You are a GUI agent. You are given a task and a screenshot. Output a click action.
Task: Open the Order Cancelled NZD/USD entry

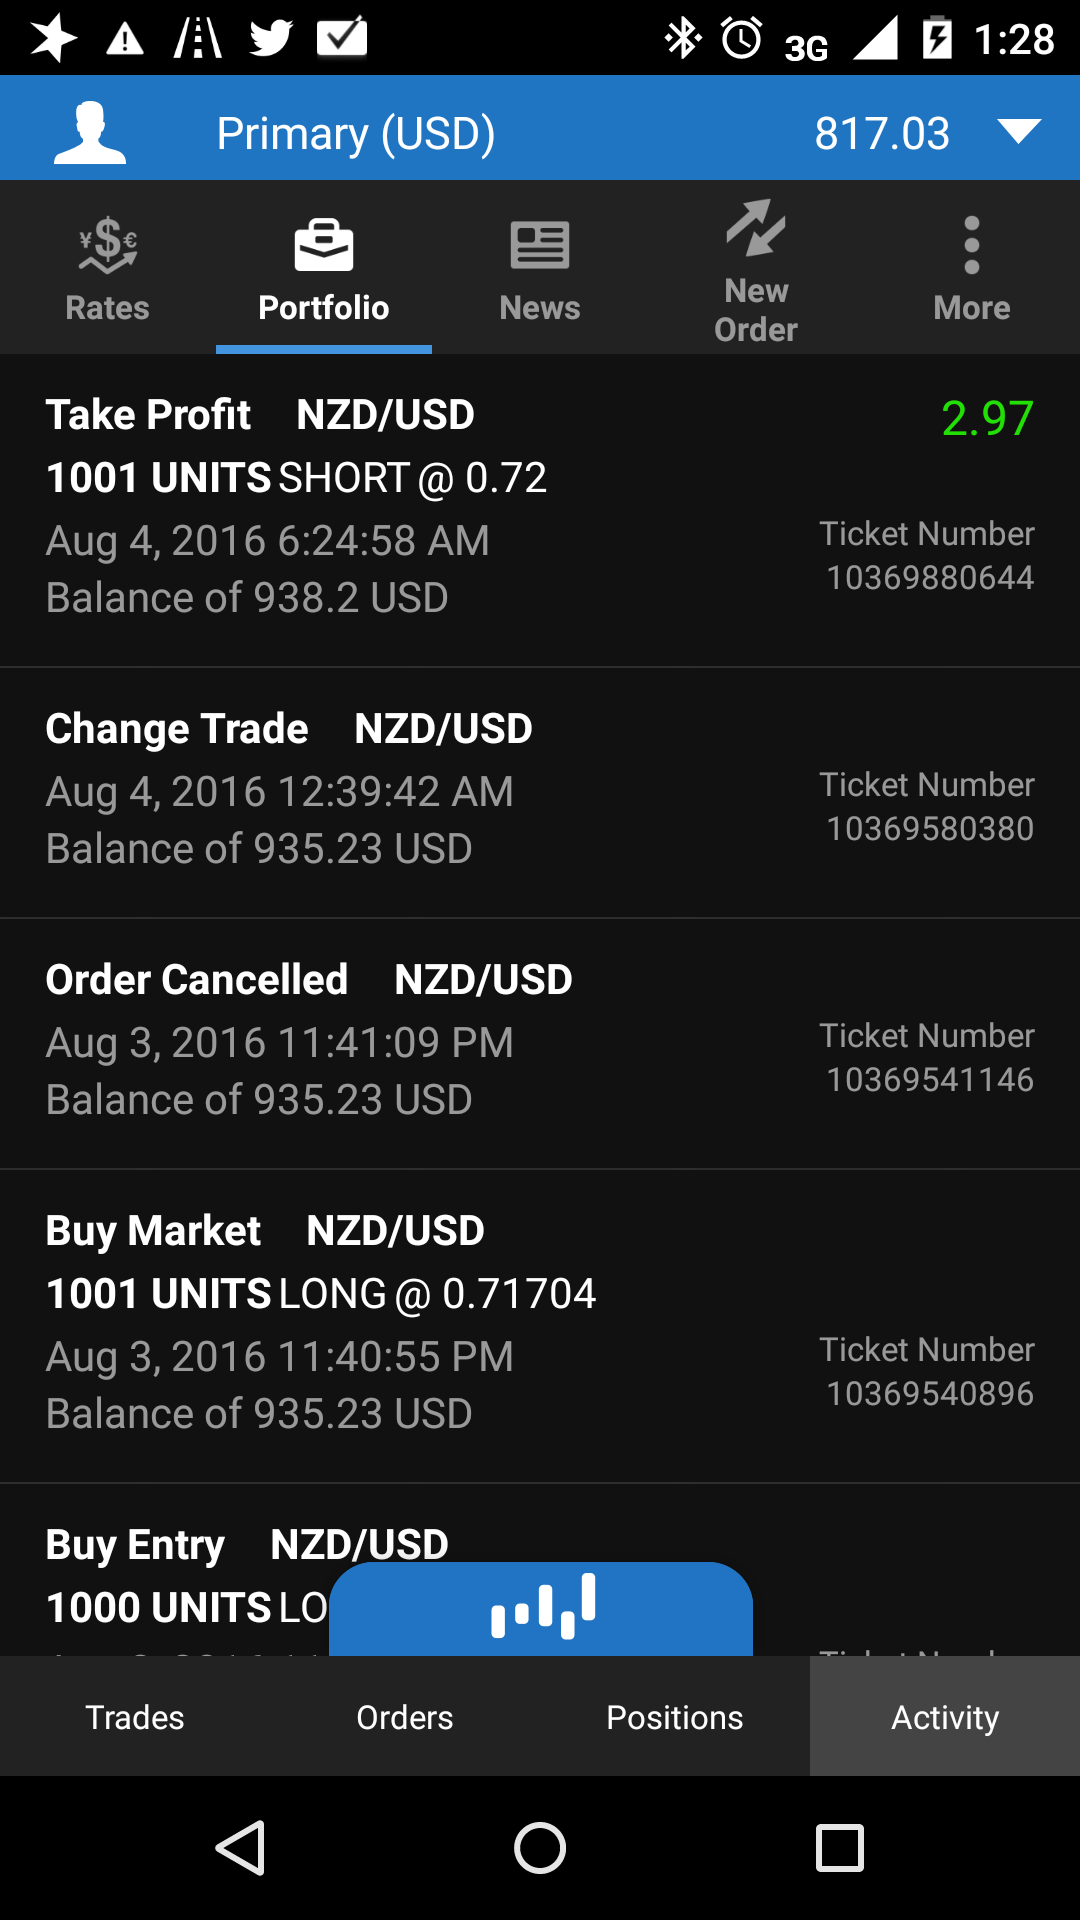540,1043
